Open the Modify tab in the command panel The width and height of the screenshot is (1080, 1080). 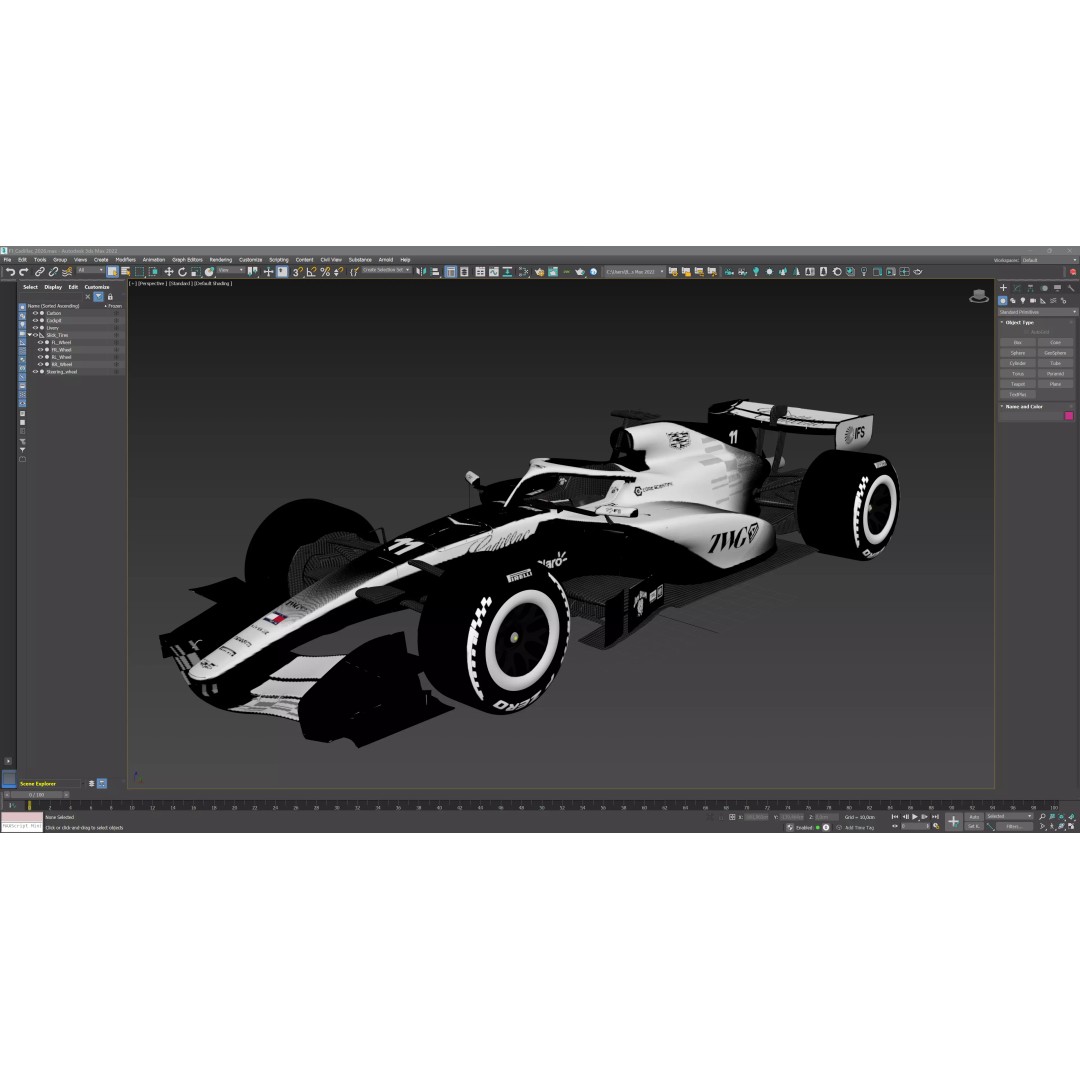pos(1017,288)
